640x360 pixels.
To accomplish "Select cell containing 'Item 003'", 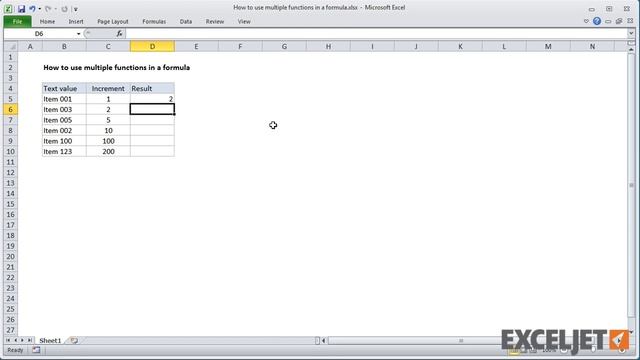I will pos(64,109).
